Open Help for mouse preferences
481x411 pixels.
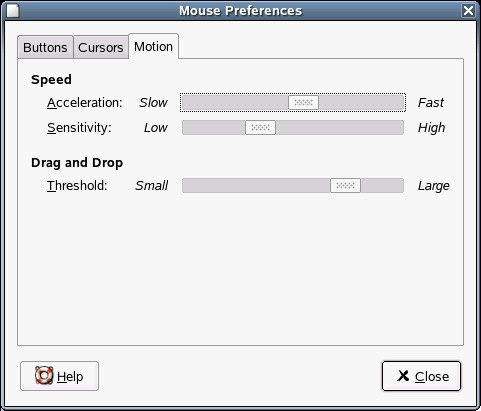(59, 376)
